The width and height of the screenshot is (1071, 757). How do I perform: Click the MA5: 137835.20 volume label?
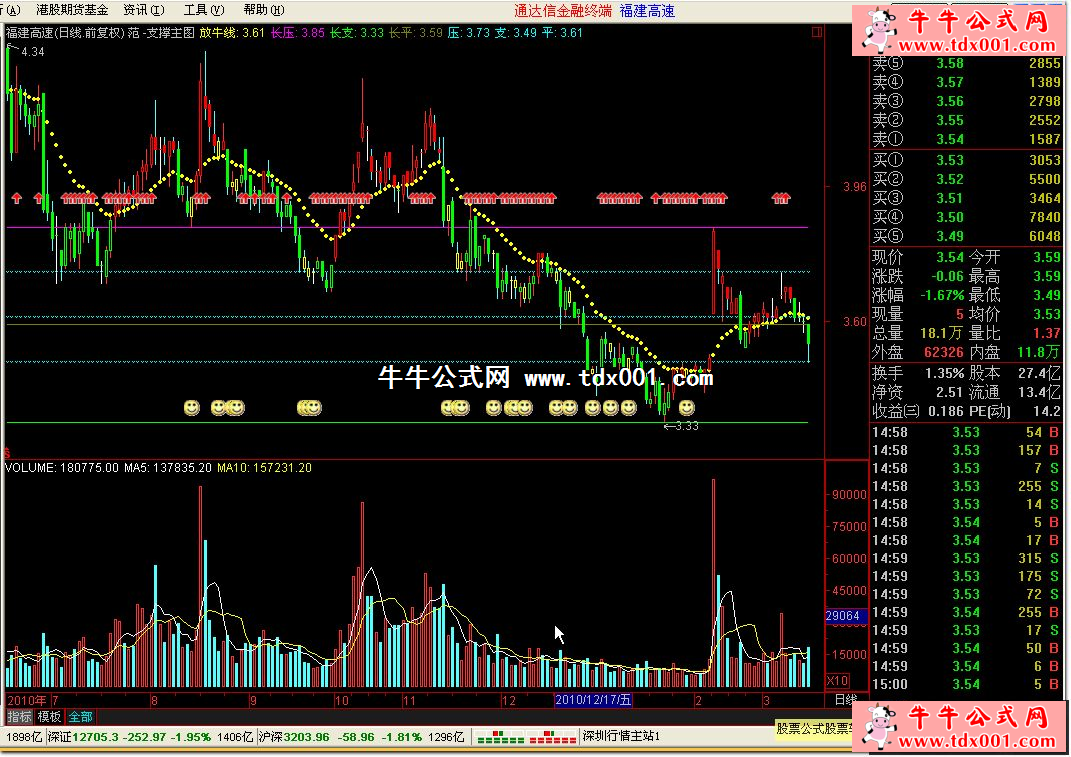point(167,468)
